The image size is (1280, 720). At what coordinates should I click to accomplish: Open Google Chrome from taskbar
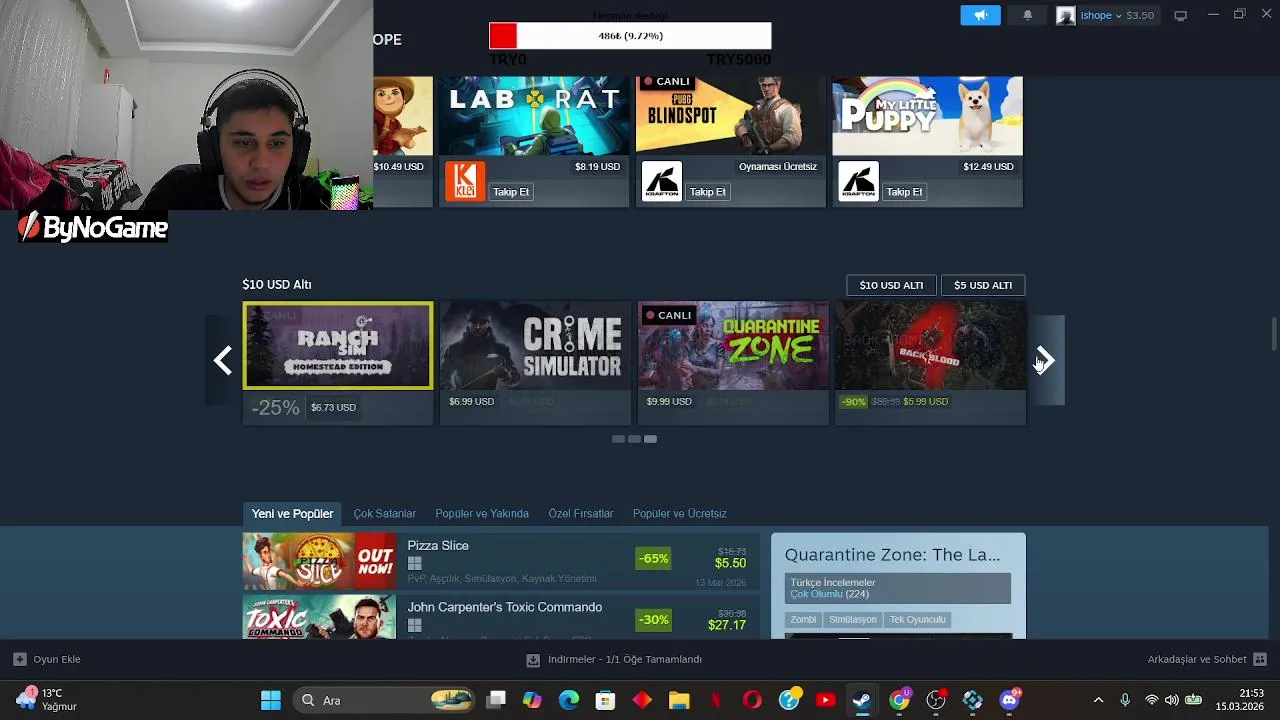(x=899, y=700)
